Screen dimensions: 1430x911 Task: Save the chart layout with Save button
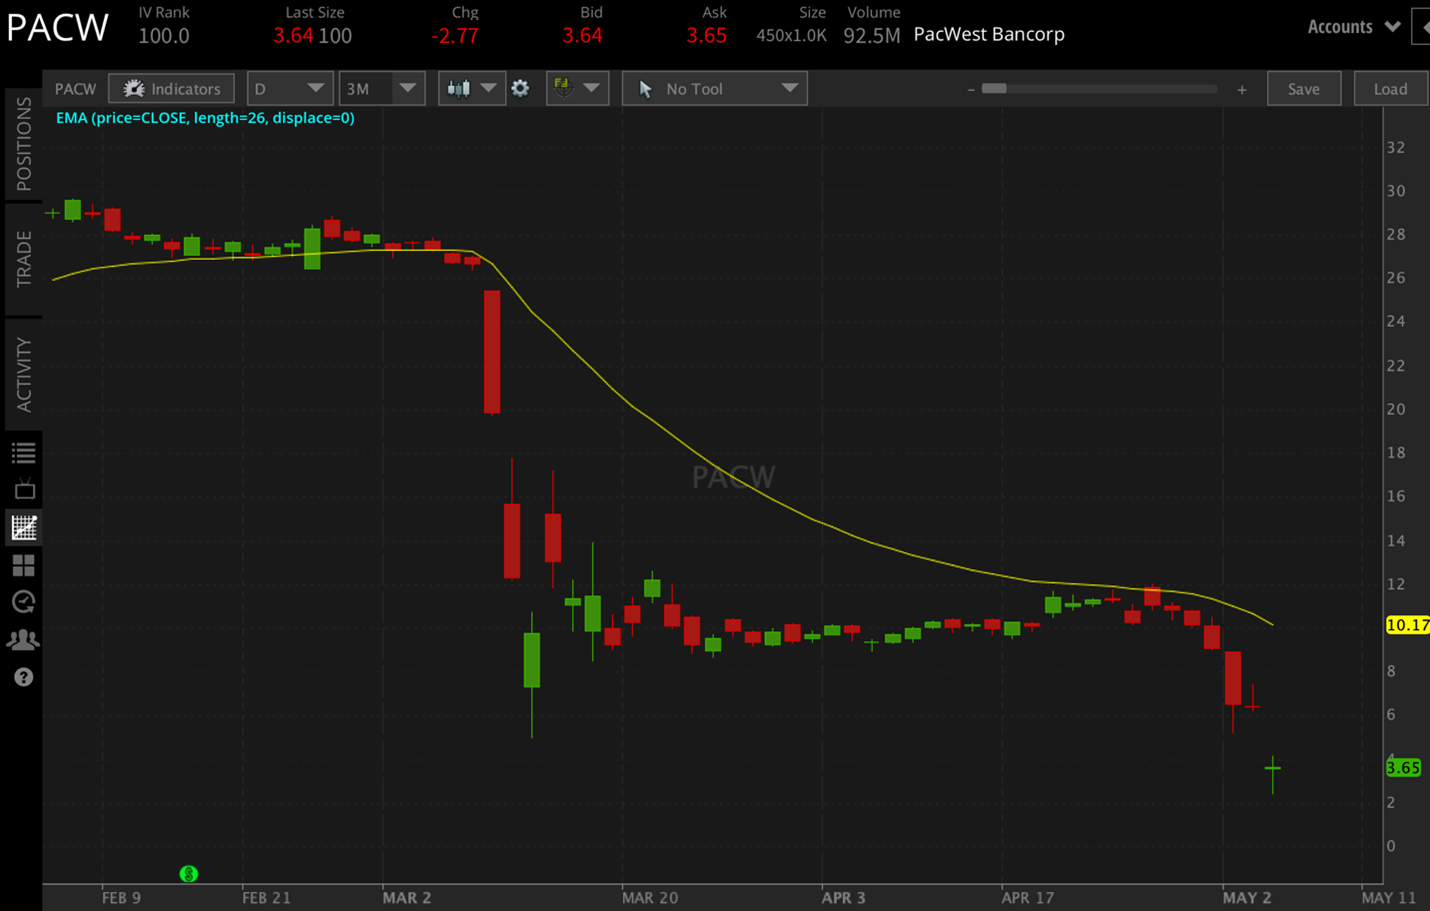pyautogui.click(x=1304, y=88)
